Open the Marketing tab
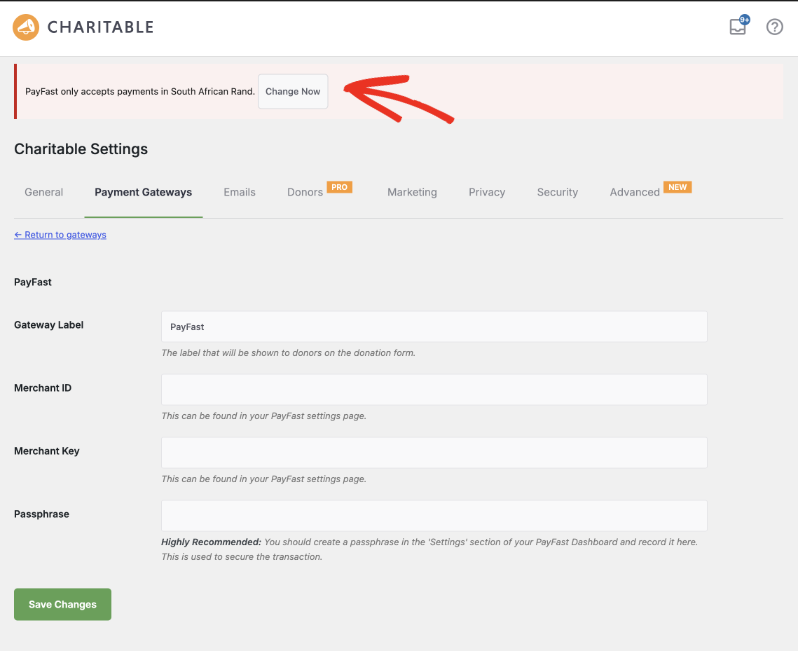798x651 pixels. click(x=412, y=192)
